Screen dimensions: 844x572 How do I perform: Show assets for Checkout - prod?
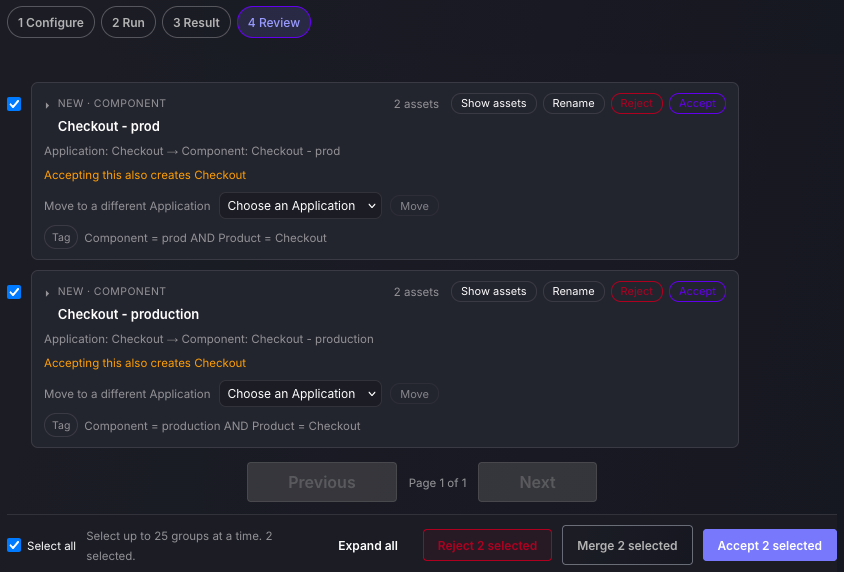pyautogui.click(x=494, y=103)
